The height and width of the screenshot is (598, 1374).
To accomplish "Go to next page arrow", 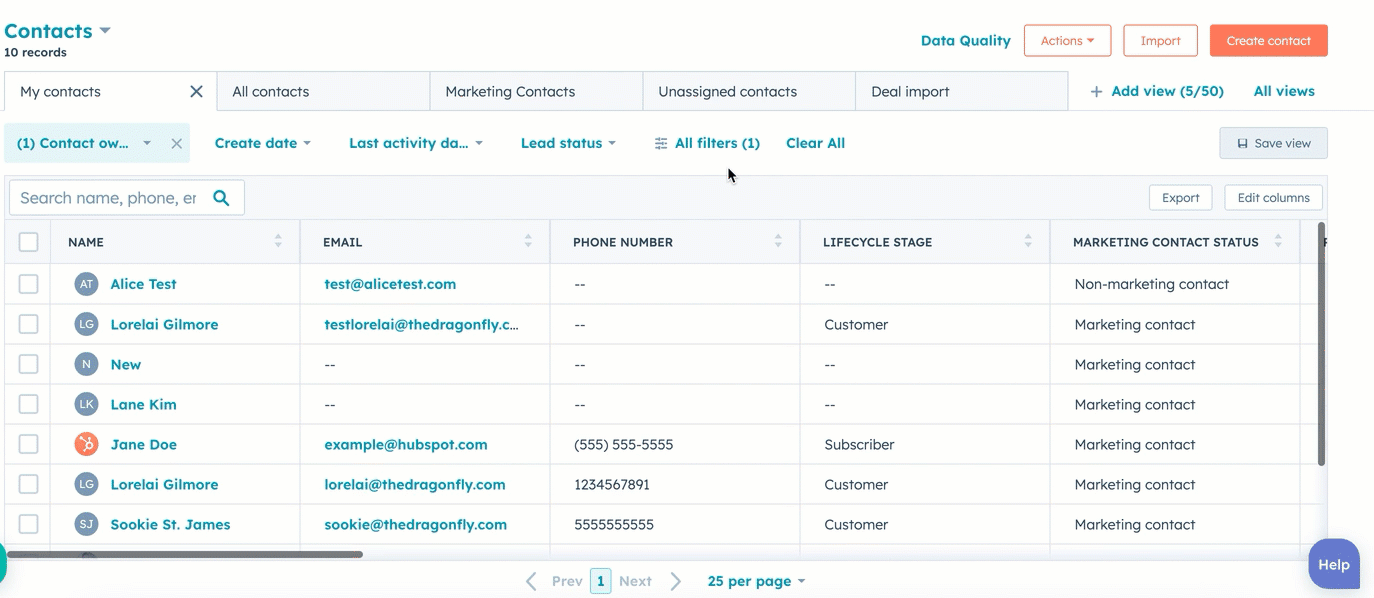I will coord(676,581).
